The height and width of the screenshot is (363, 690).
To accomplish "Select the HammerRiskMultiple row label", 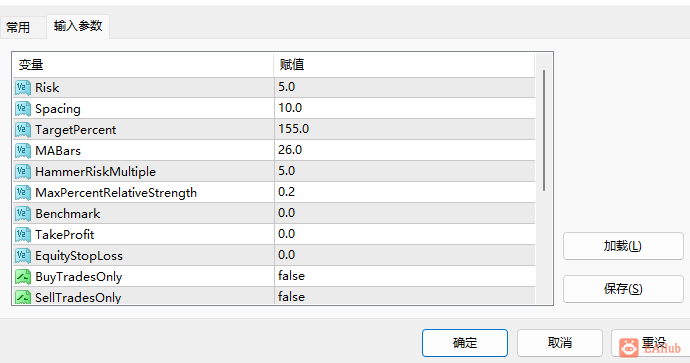I will click(95, 172).
